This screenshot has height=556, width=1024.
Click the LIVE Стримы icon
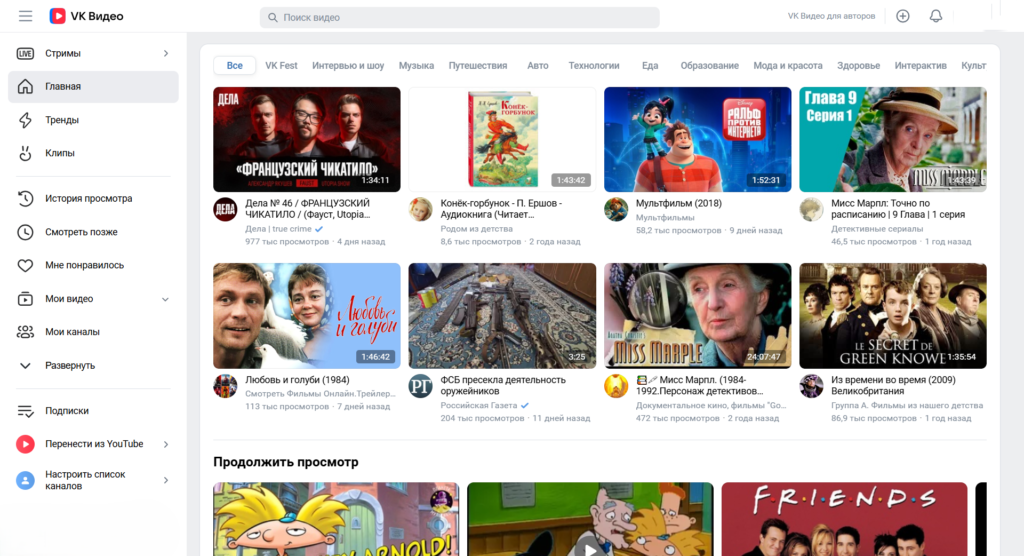pyautogui.click(x=25, y=54)
